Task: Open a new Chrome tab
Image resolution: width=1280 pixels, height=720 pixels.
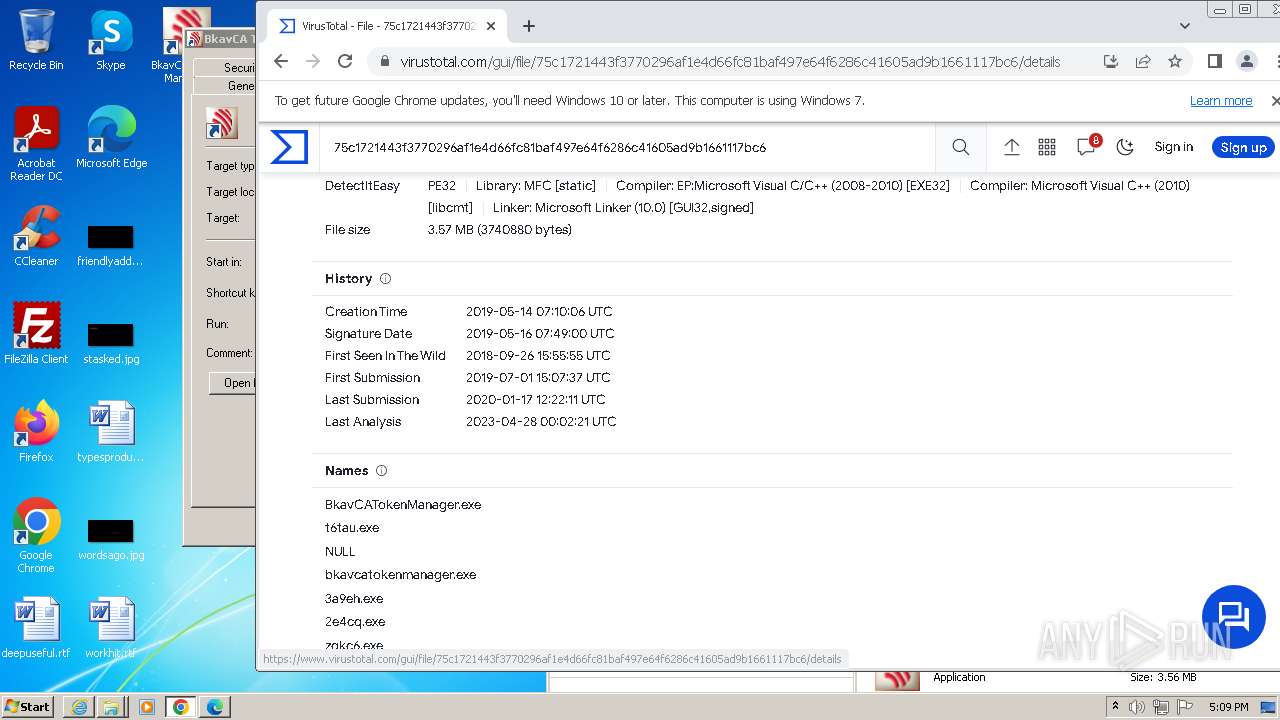Action: 529,26
